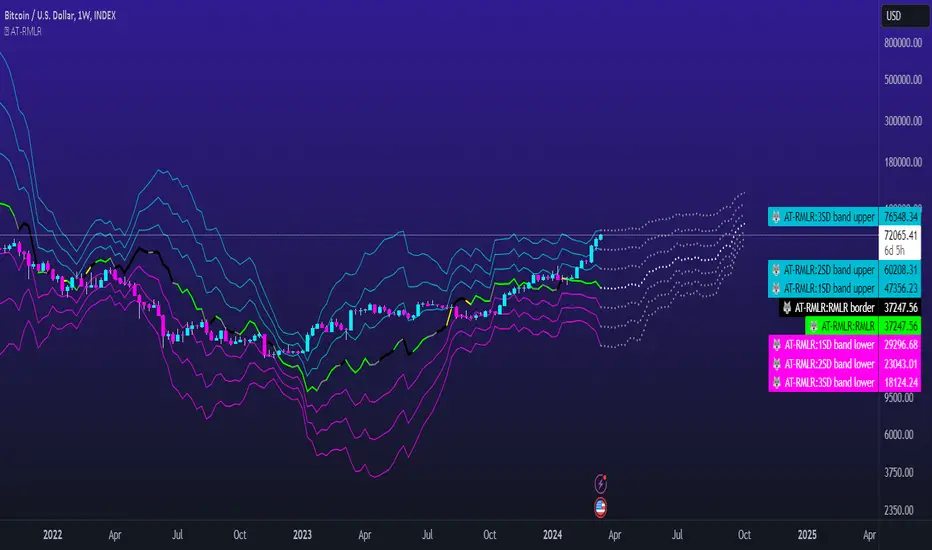Click the 300000.00 price axis label
Viewport: 932px width, 550px height.
coord(903,121)
